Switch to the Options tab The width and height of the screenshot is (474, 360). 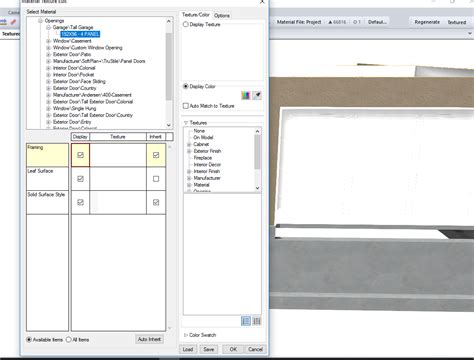click(222, 15)
